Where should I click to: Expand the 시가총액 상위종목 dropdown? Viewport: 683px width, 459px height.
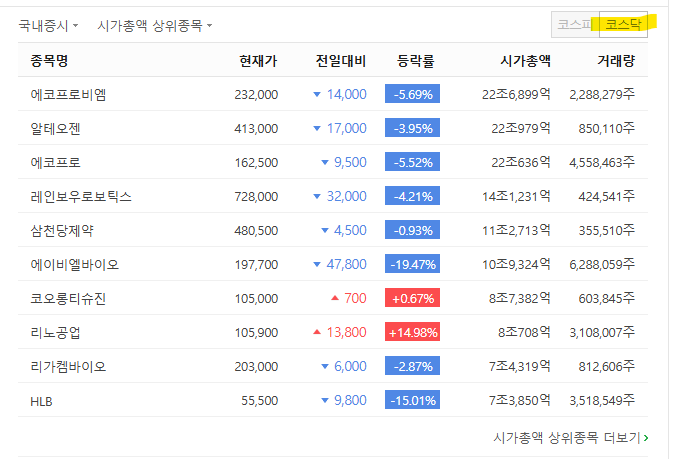(x=154, y=25)
